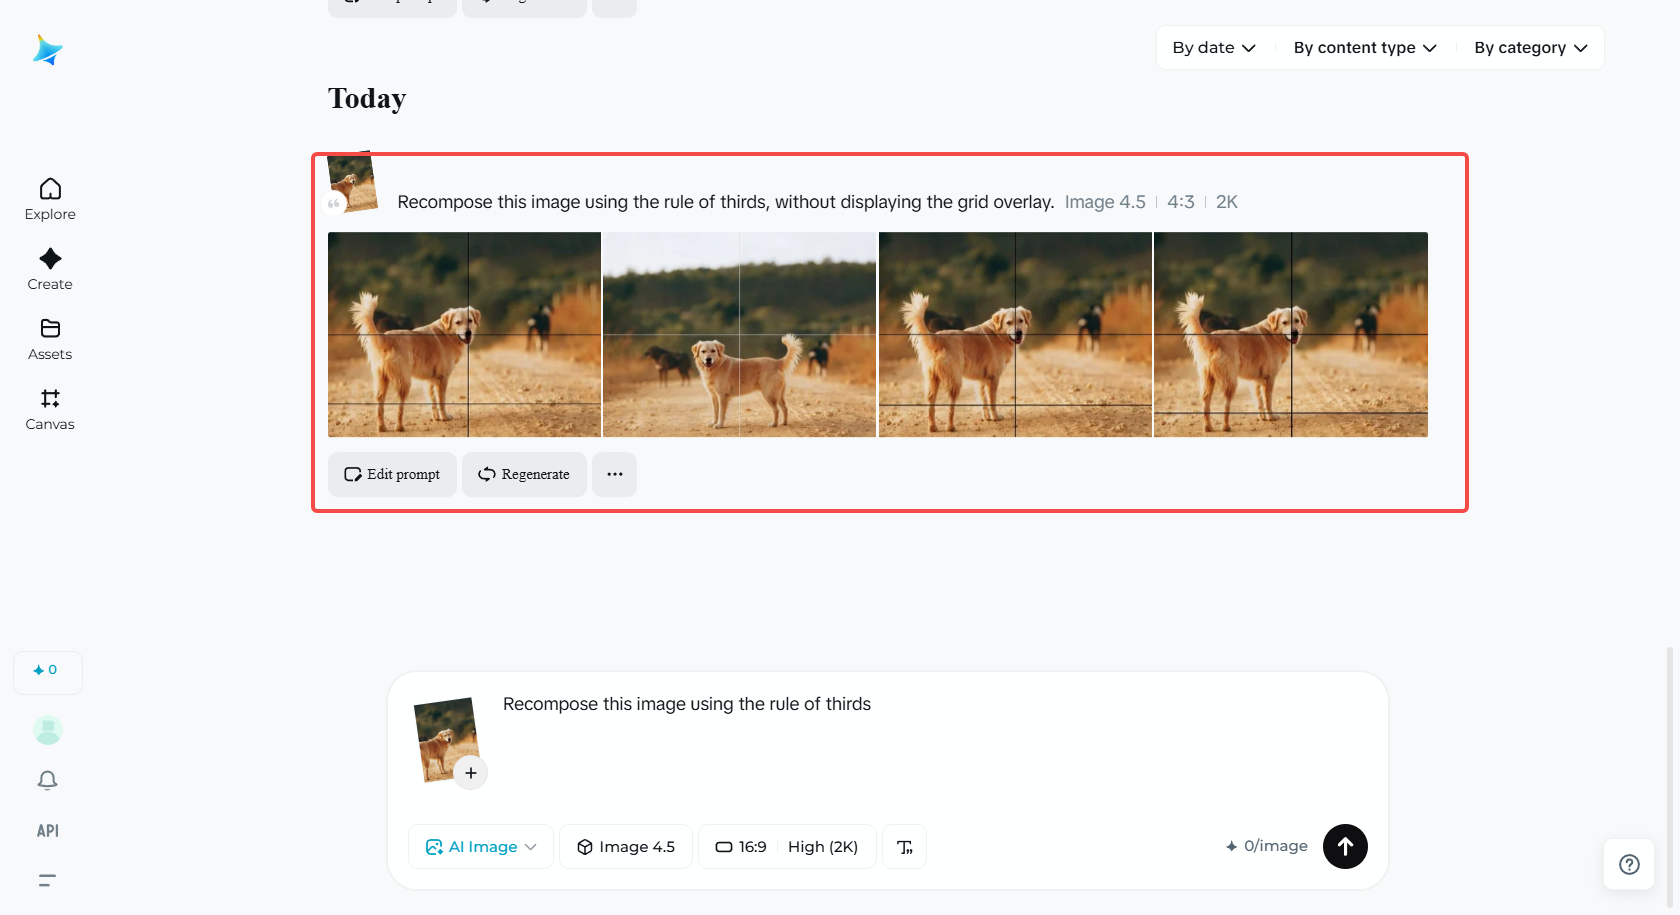Click Edit prompt below the generated images

coord(391,474)
